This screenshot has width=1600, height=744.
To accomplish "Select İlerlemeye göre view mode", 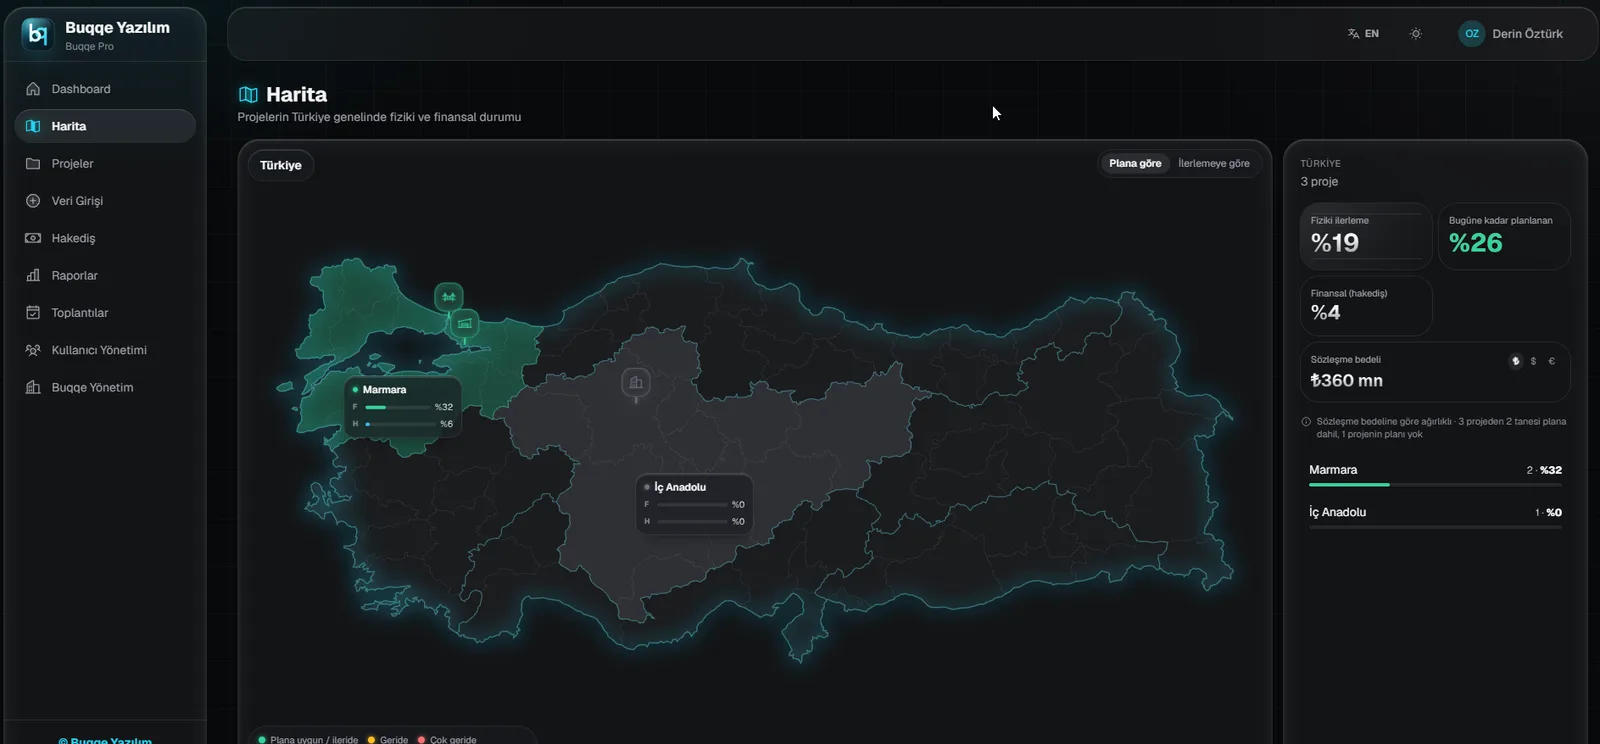I will [x=1214, y=164].
